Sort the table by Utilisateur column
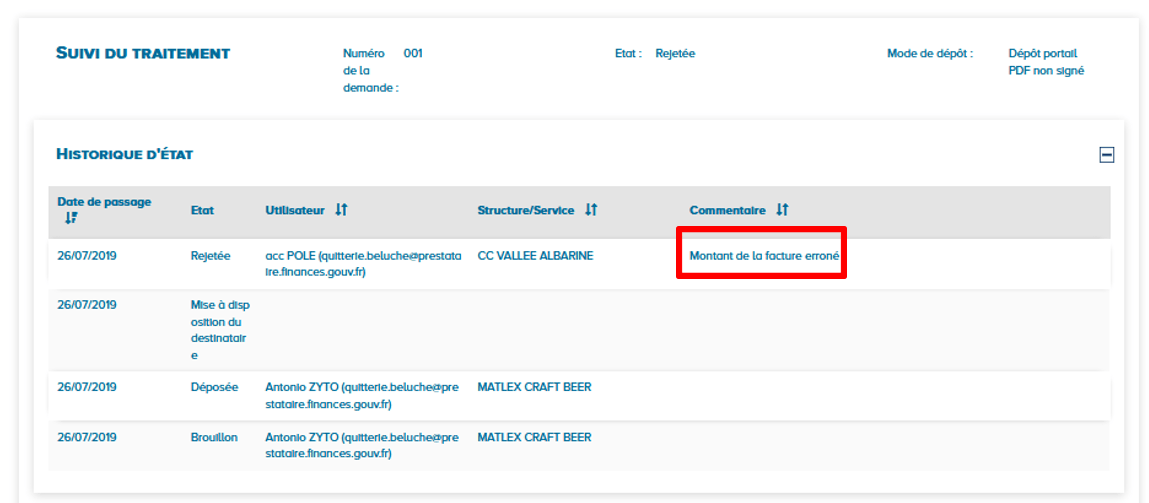Viewport: 1149px width, 503px height. (341, 210)
